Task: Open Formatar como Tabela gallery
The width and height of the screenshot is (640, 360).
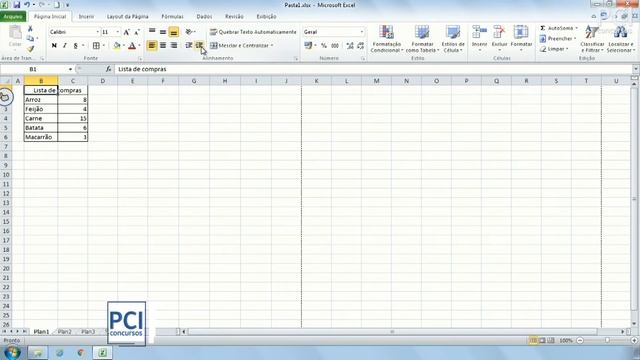Action: pos(422,39)
